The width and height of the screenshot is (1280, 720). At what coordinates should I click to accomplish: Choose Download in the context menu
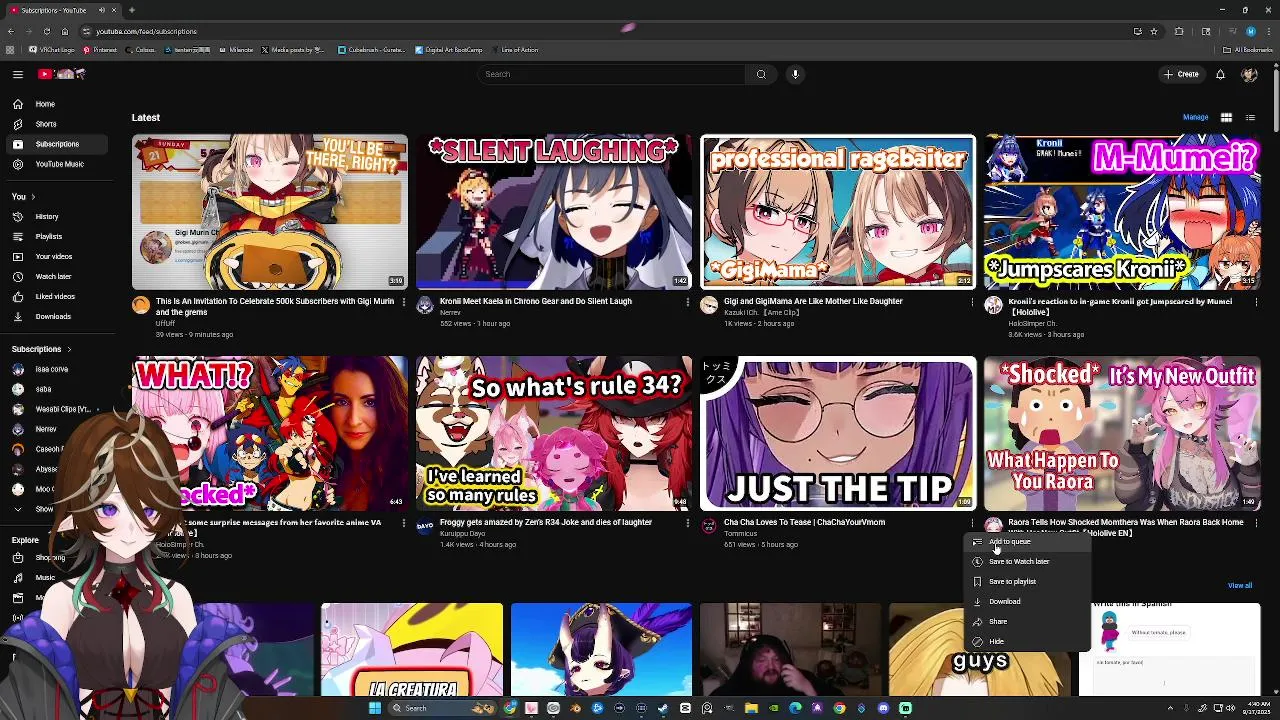point(1028,602)
